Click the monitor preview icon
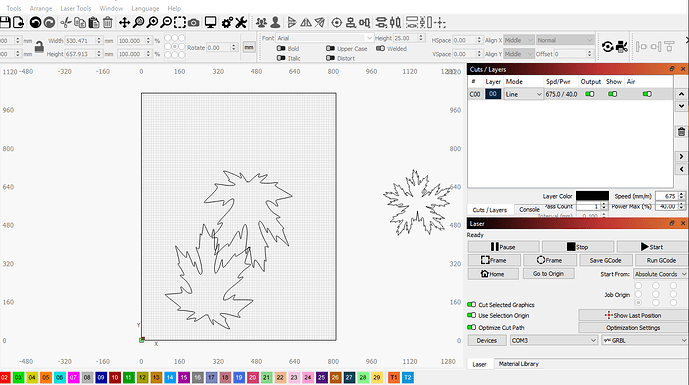The image size is (689, 385). click(210, 22)
